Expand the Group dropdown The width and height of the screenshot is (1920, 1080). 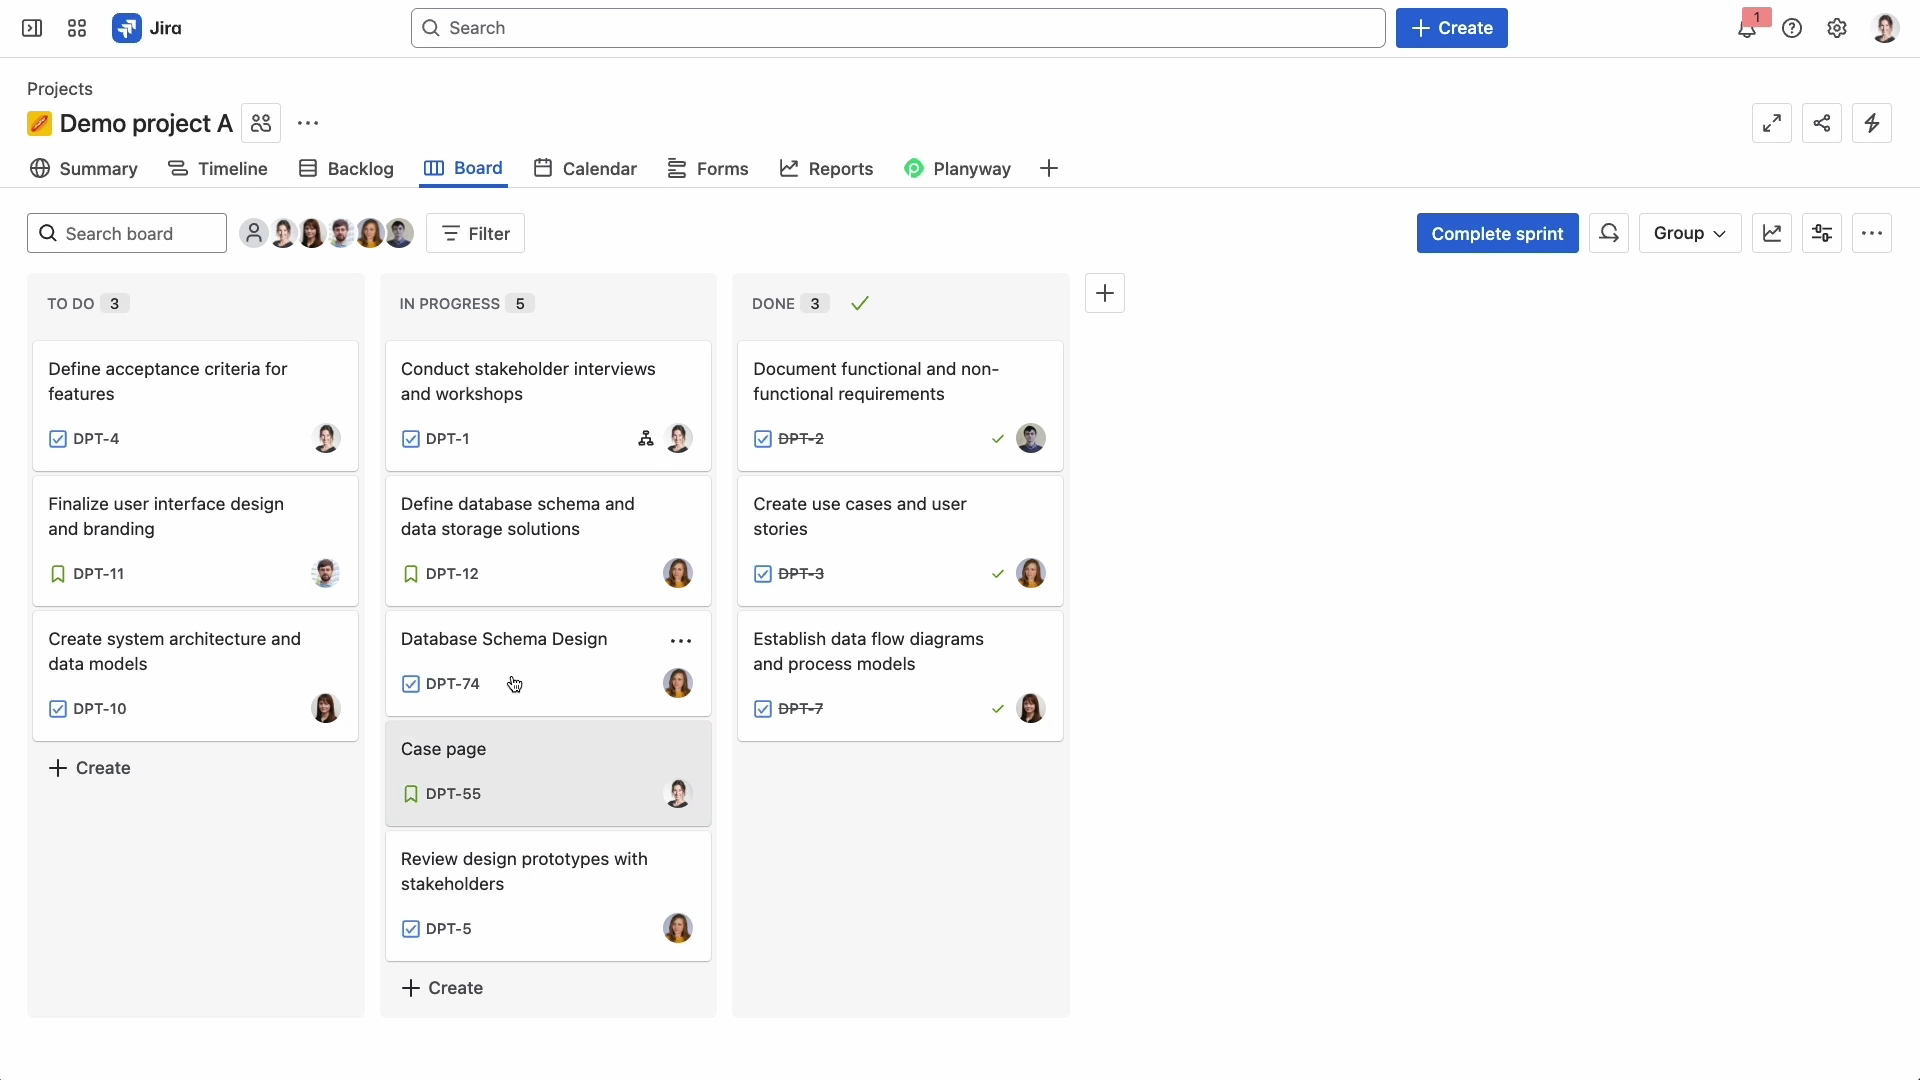tap(1689, 233)
